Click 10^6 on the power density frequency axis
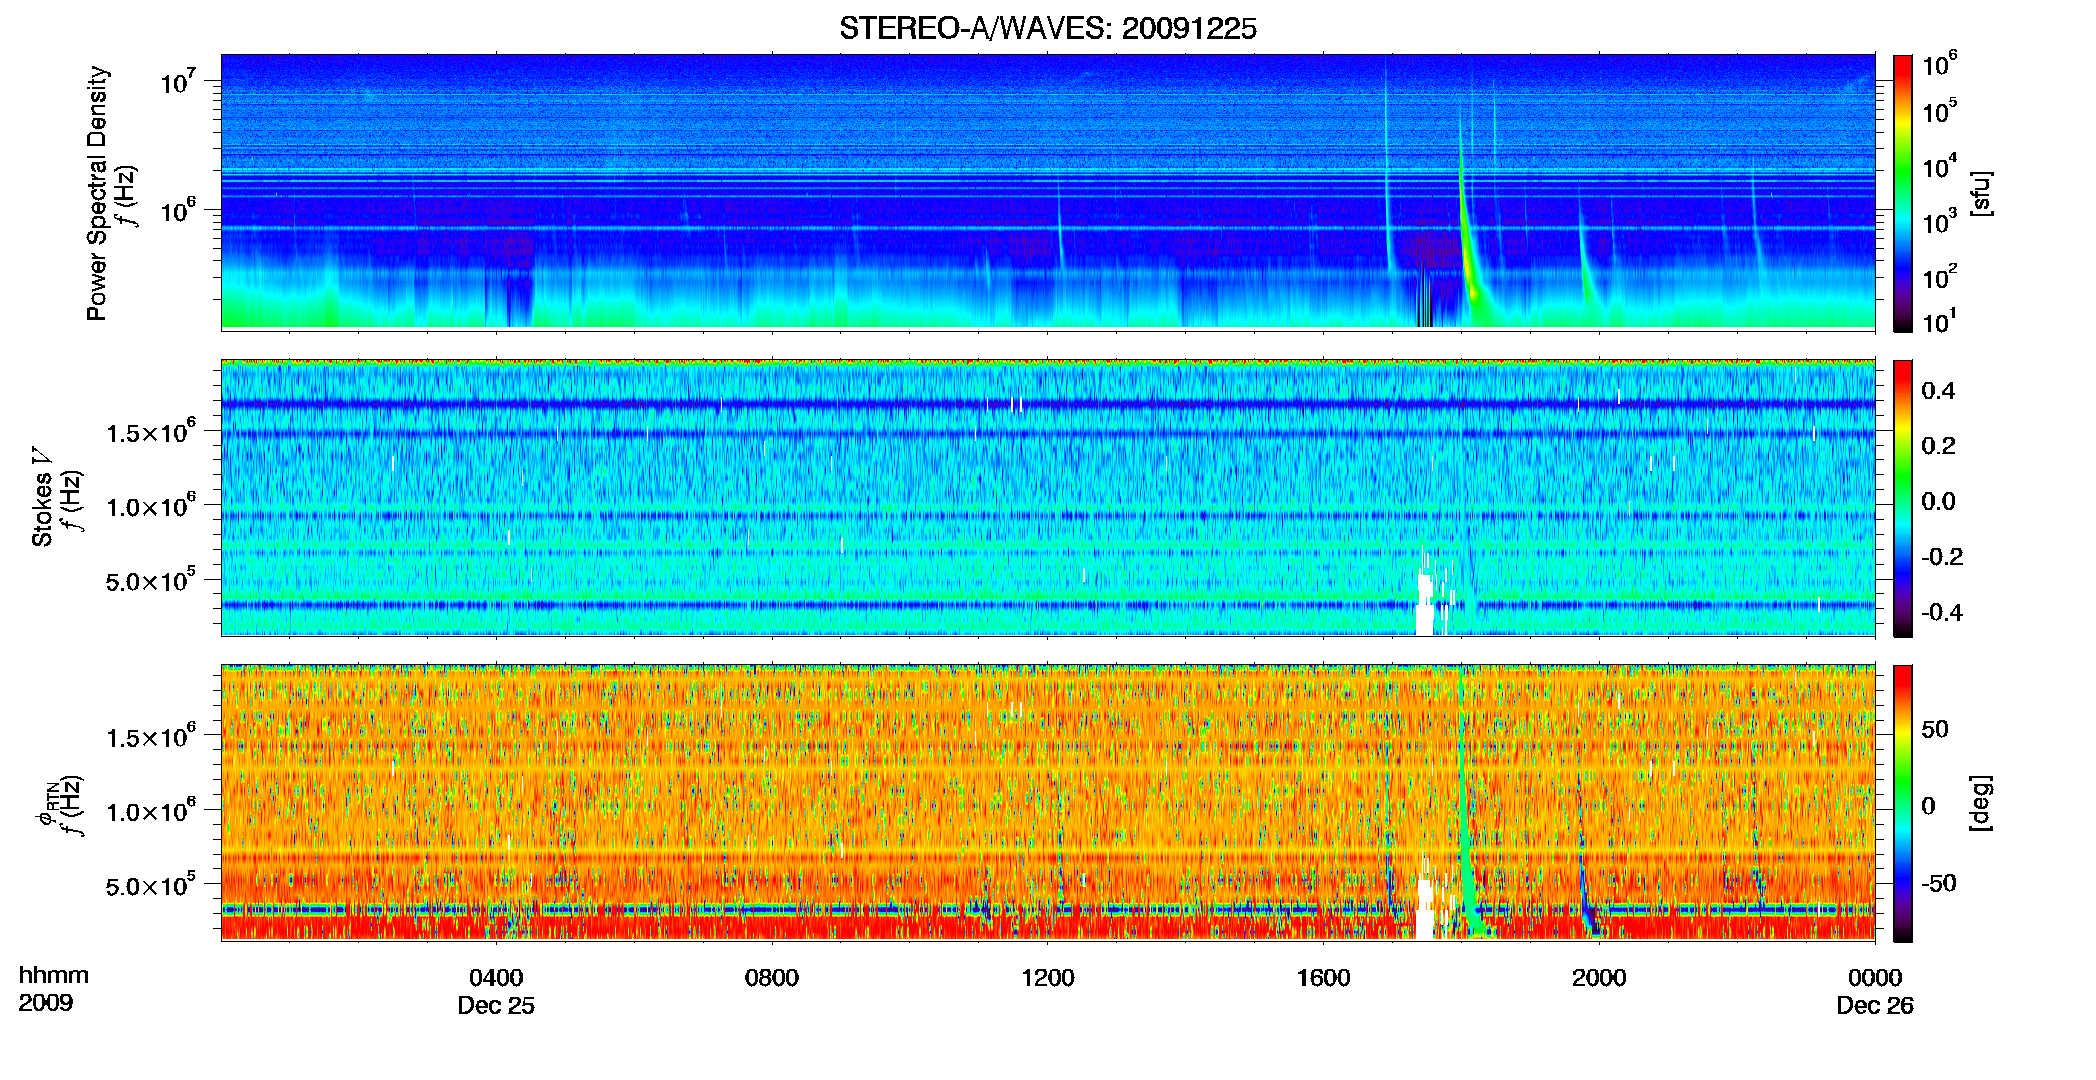The image size is (2096, 1080). (x=178, y=209)
